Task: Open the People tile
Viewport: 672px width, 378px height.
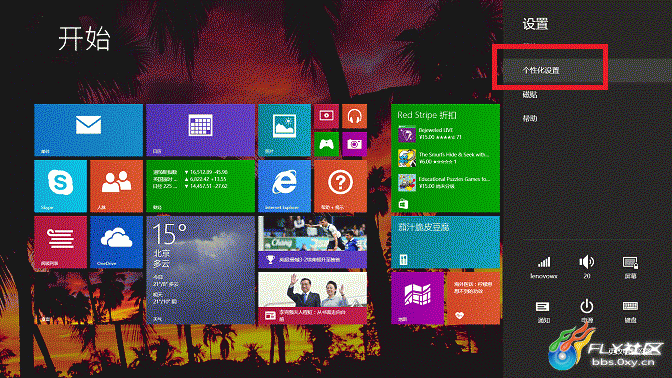Action: 116,186
